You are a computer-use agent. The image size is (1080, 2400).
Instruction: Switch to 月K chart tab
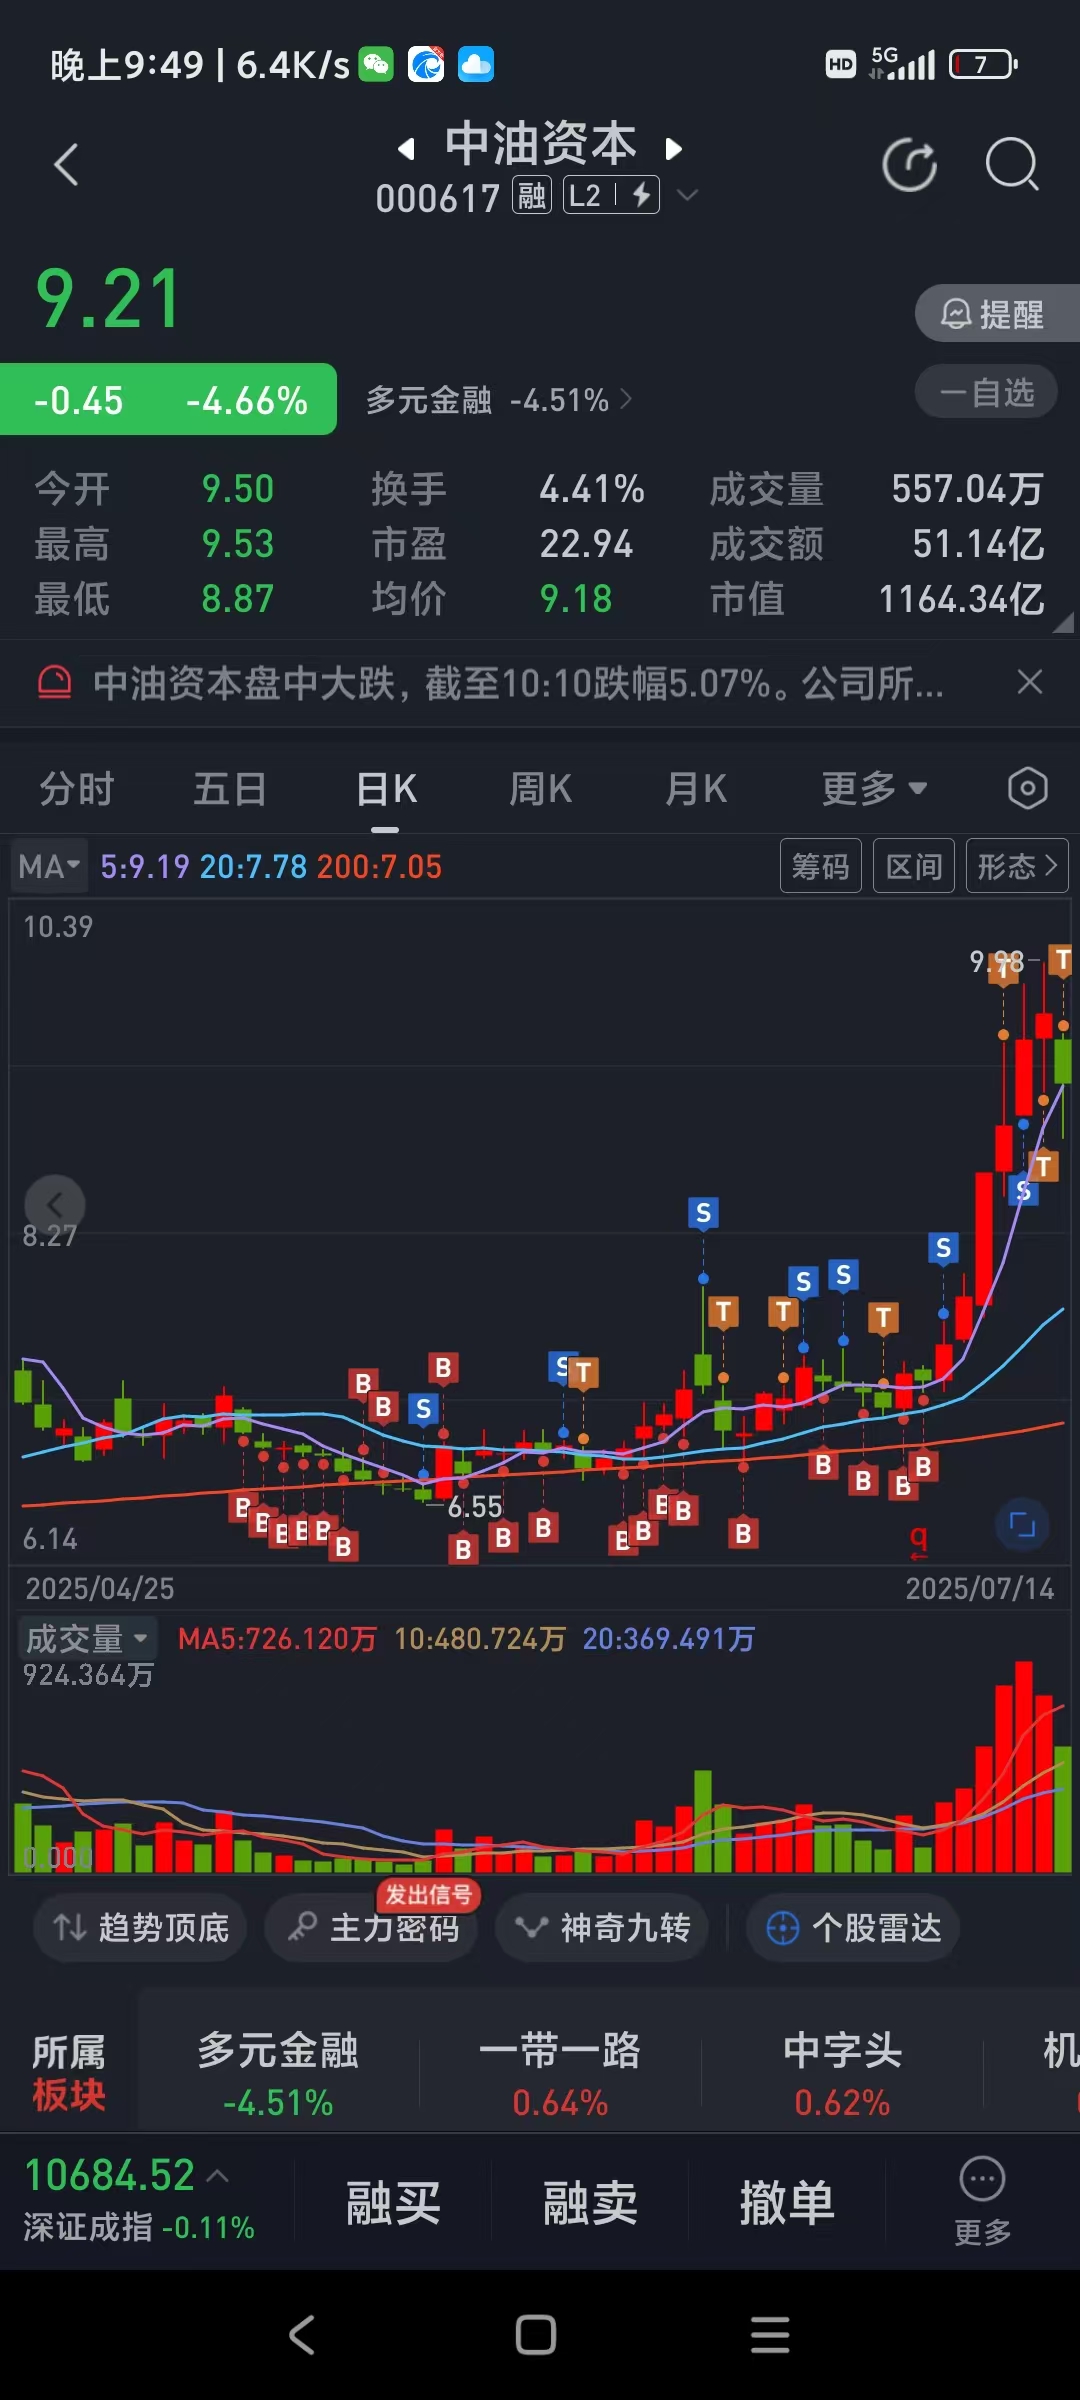coord(695,789)
